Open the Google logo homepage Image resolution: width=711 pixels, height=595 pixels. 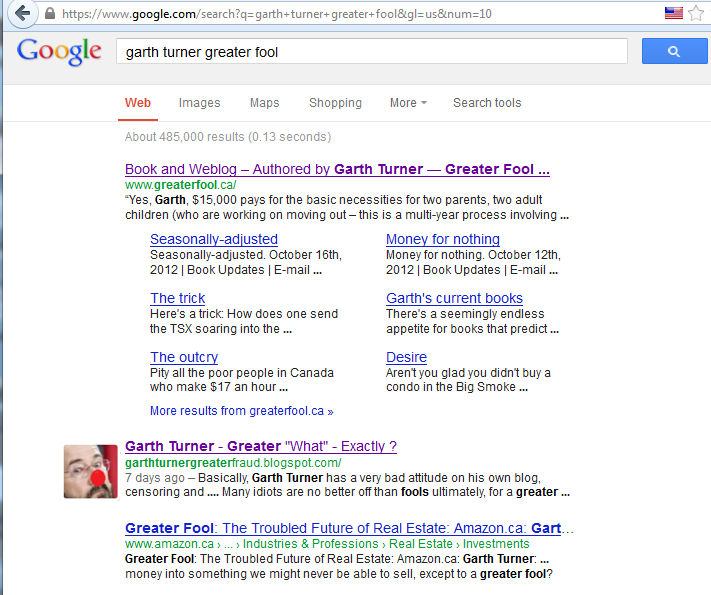(59, 51)
